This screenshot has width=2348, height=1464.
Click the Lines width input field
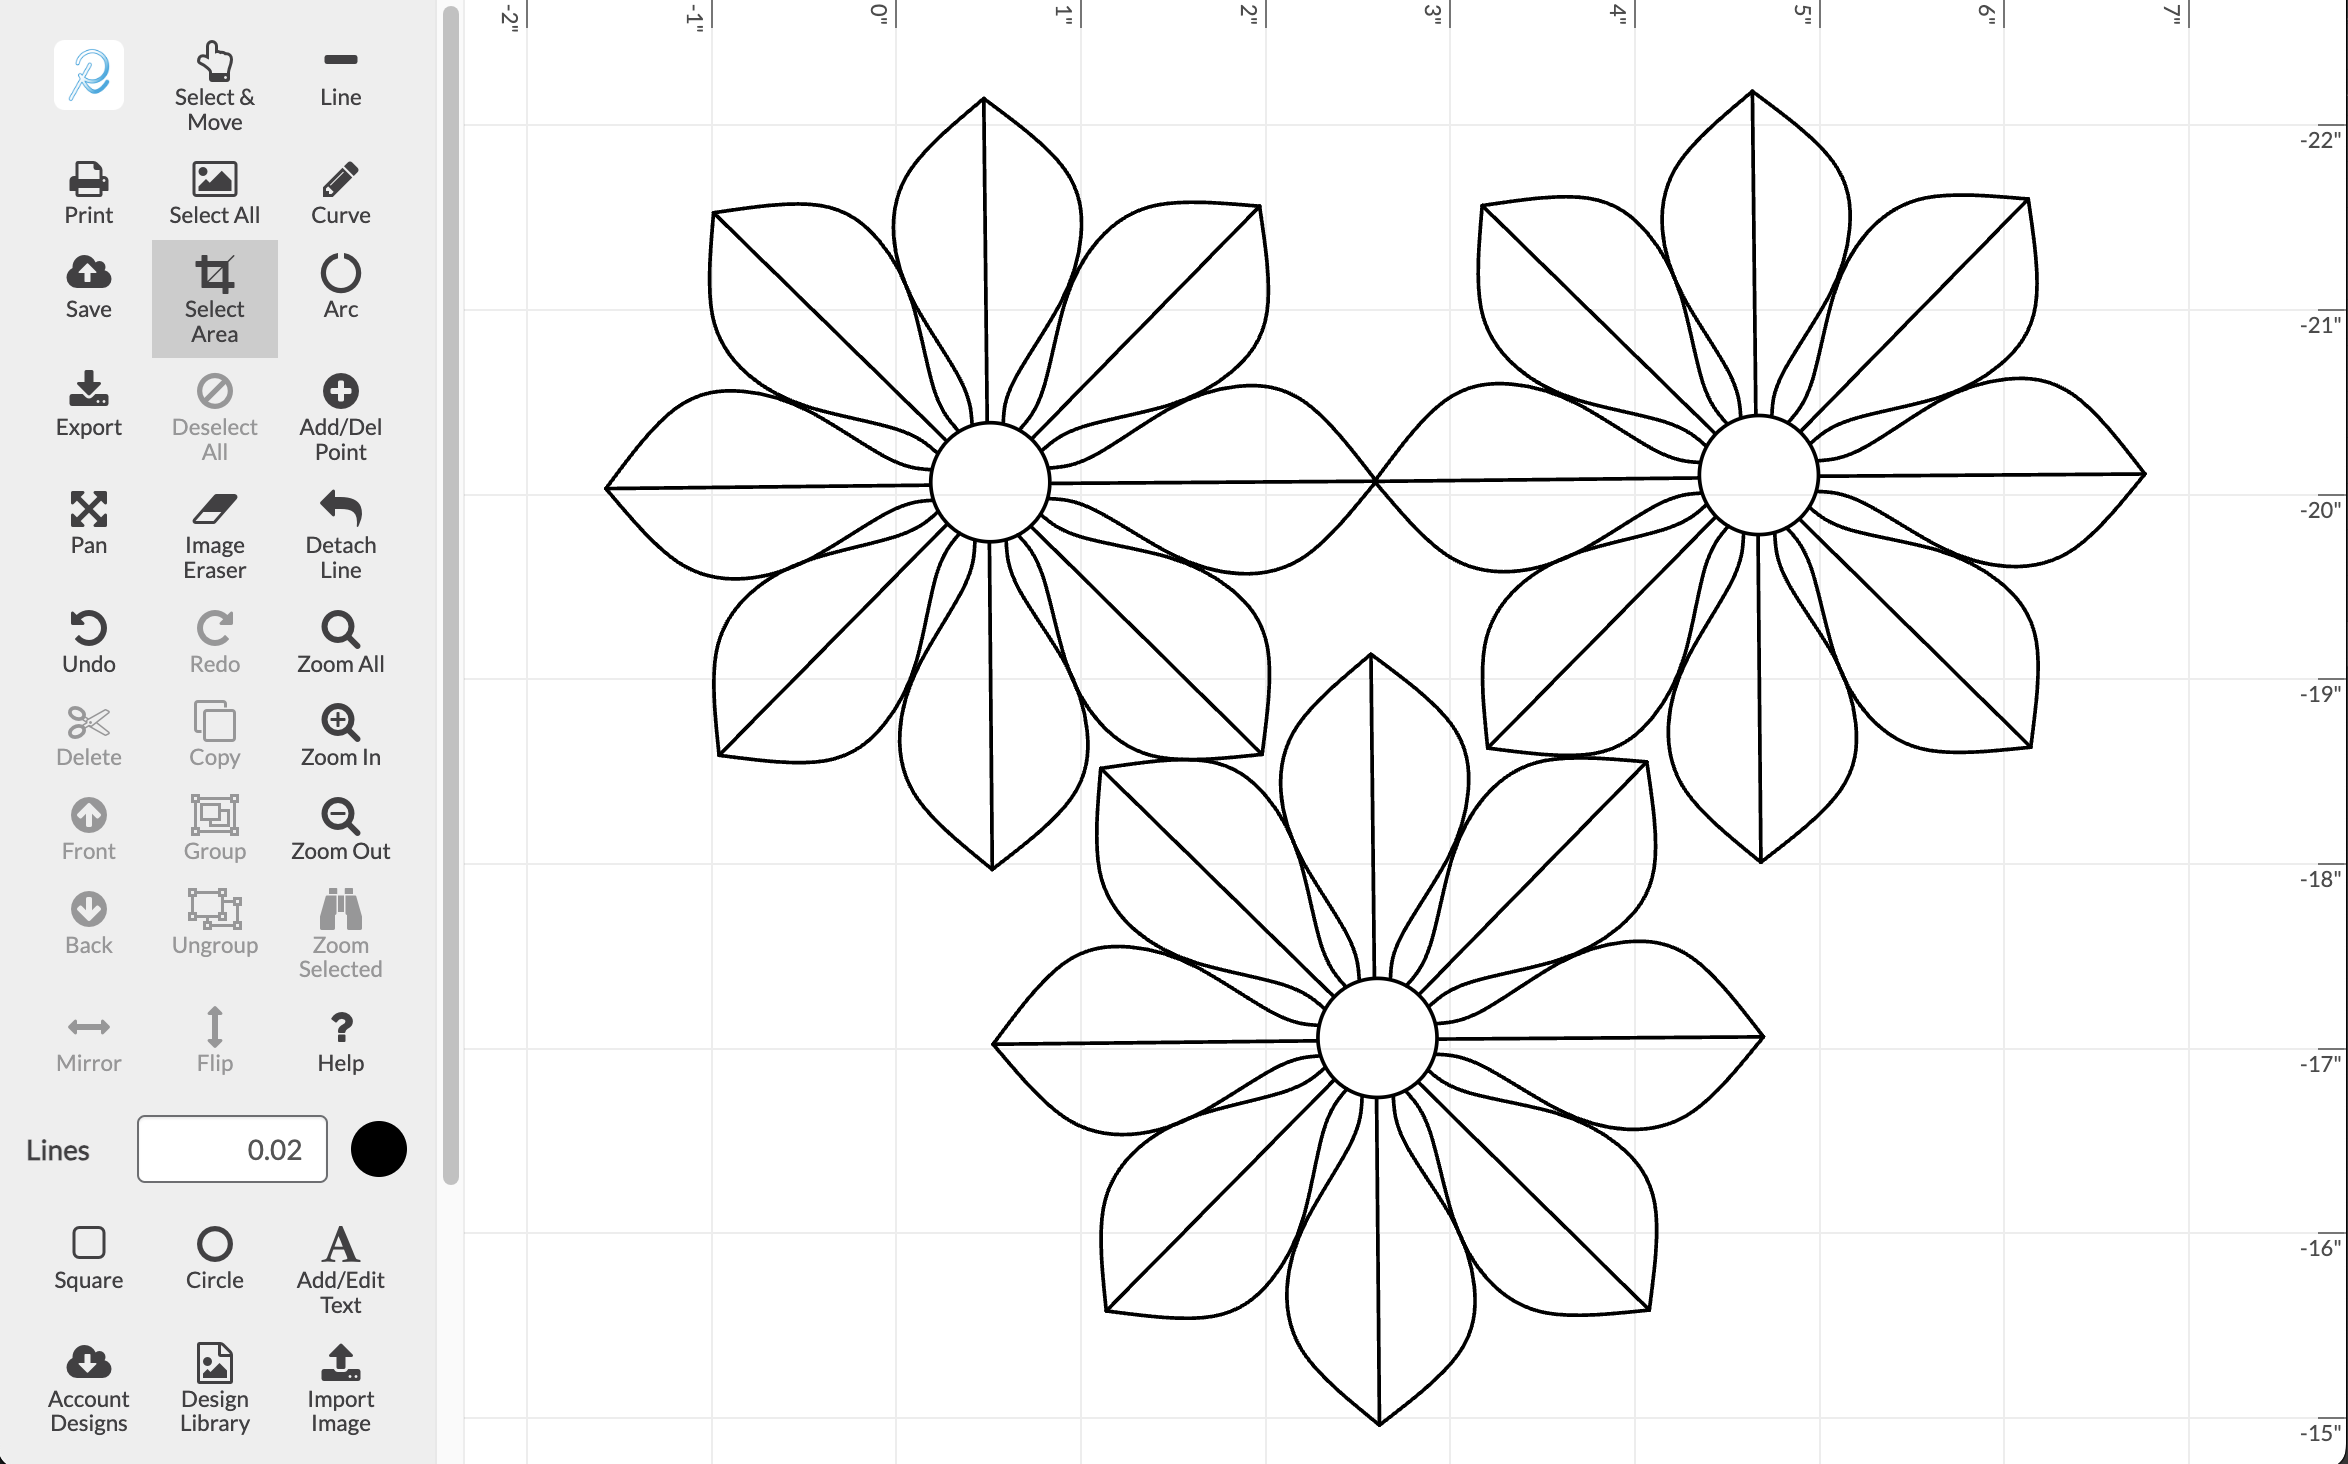coord(232,1149)
